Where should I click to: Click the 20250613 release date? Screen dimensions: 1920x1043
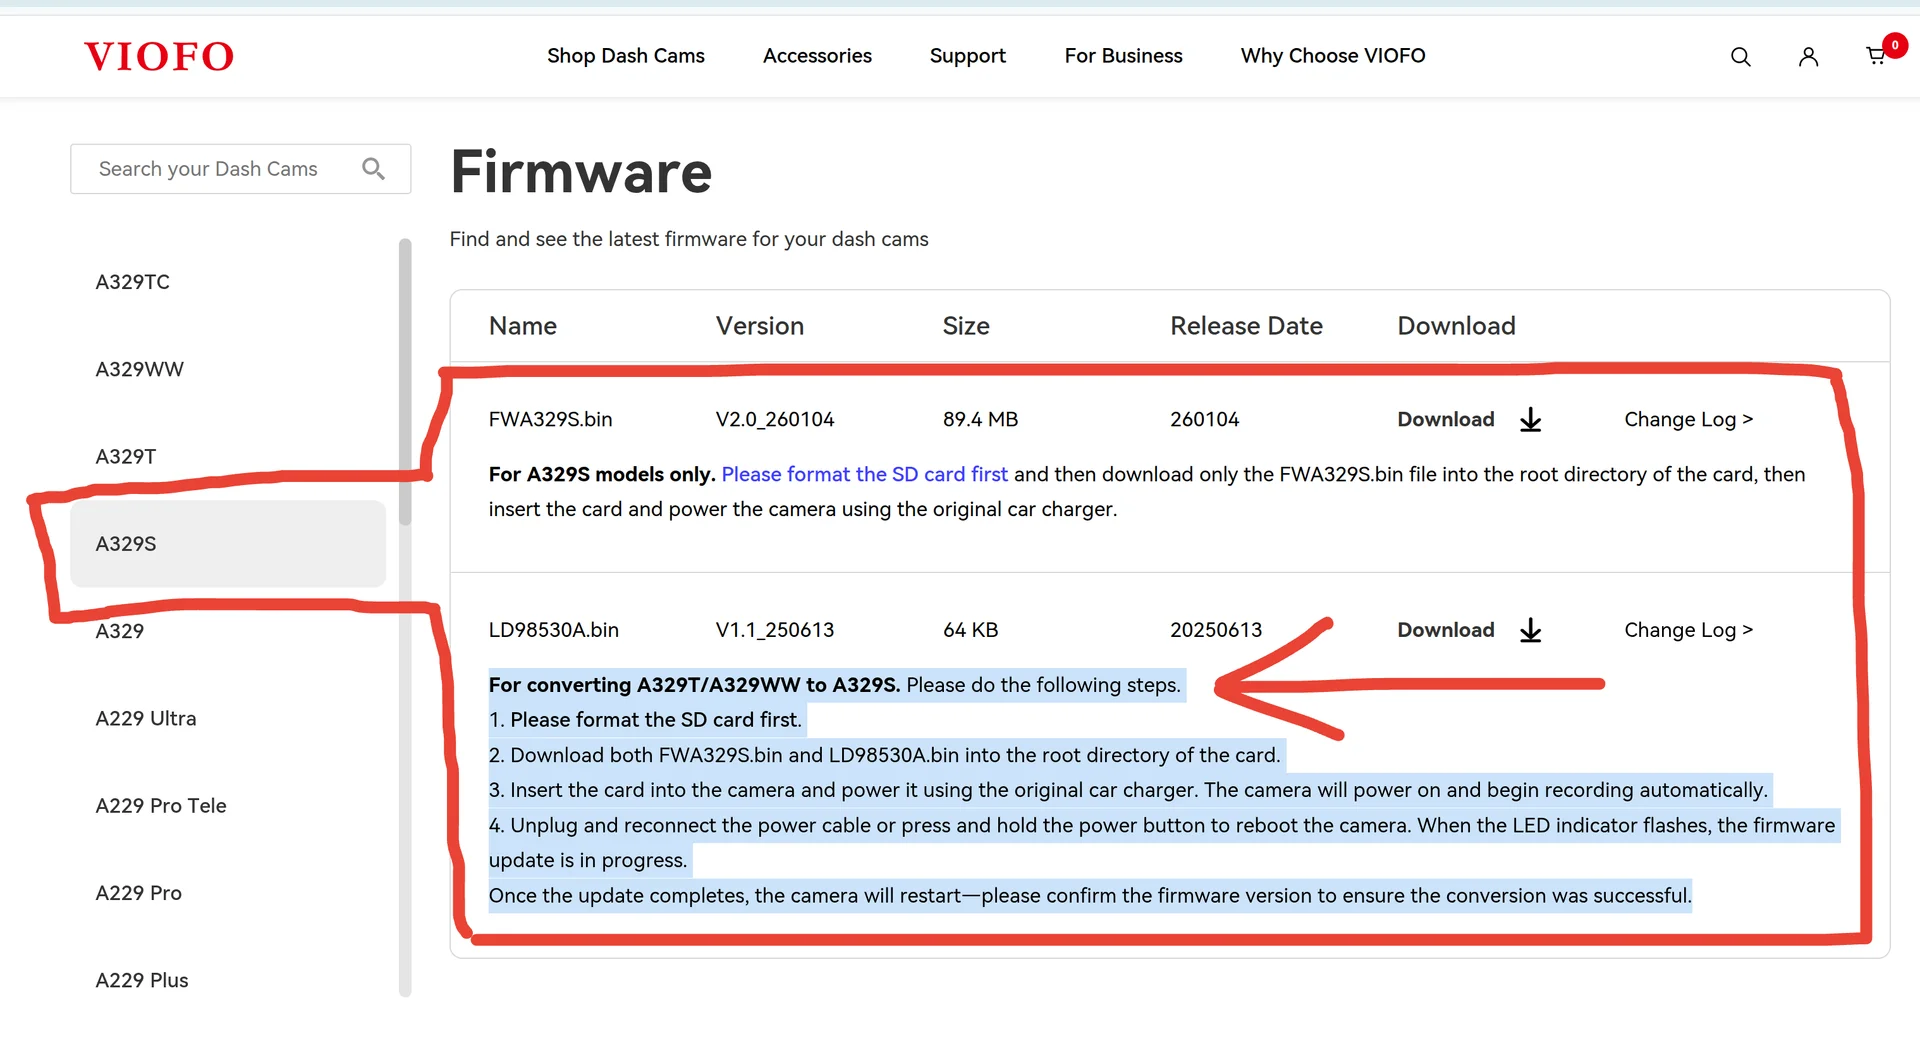pyautogui.click(x=1216, y=630)
